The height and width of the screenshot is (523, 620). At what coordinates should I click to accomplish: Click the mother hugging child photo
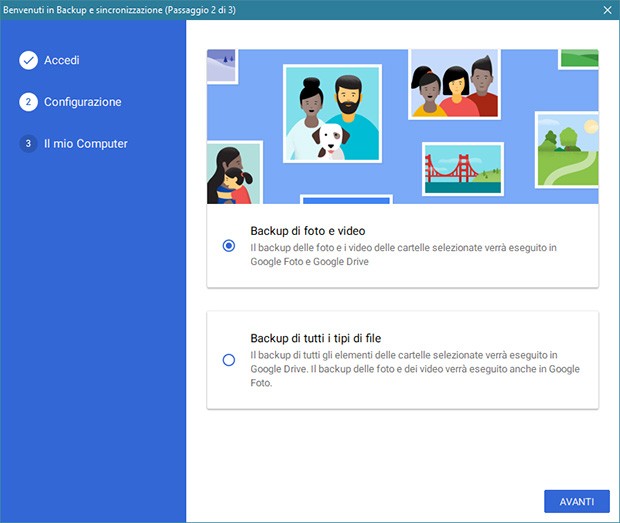[x=232, y=174]
